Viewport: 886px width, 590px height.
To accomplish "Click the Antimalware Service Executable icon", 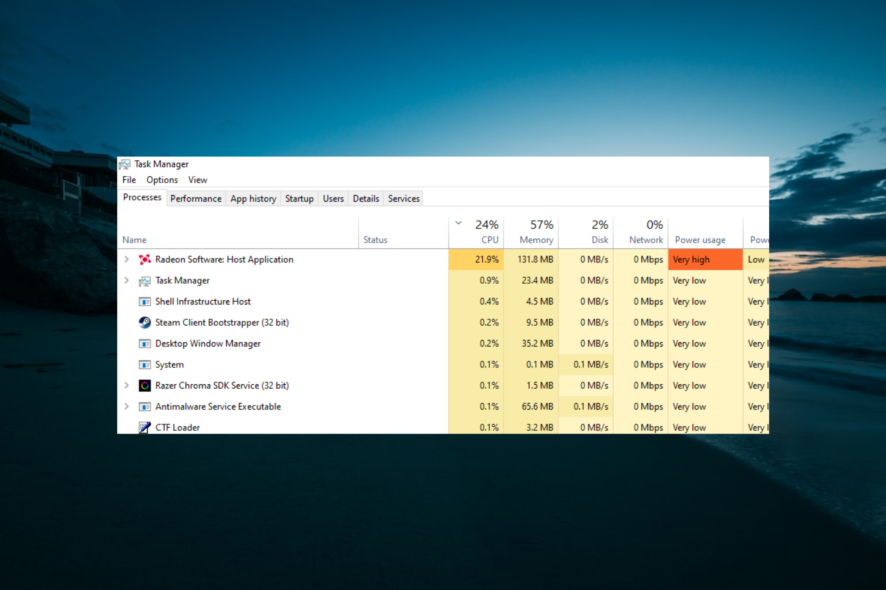I will coord(145,407).
